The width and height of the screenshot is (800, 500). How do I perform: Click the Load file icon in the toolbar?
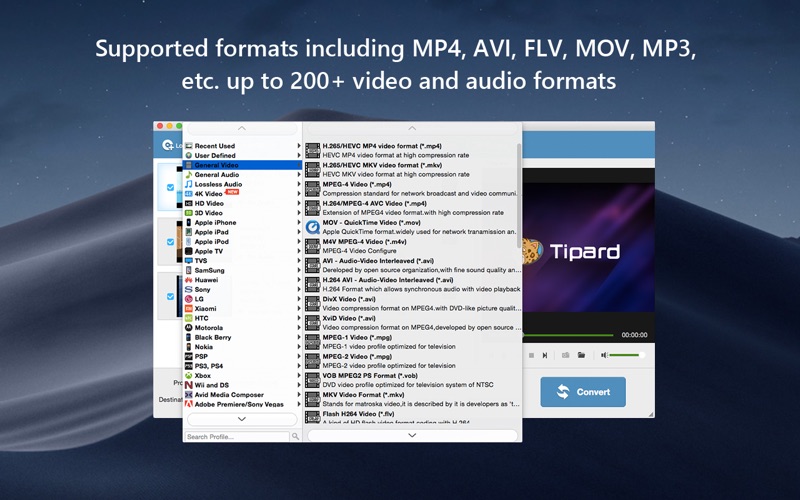tap(167, 145)
